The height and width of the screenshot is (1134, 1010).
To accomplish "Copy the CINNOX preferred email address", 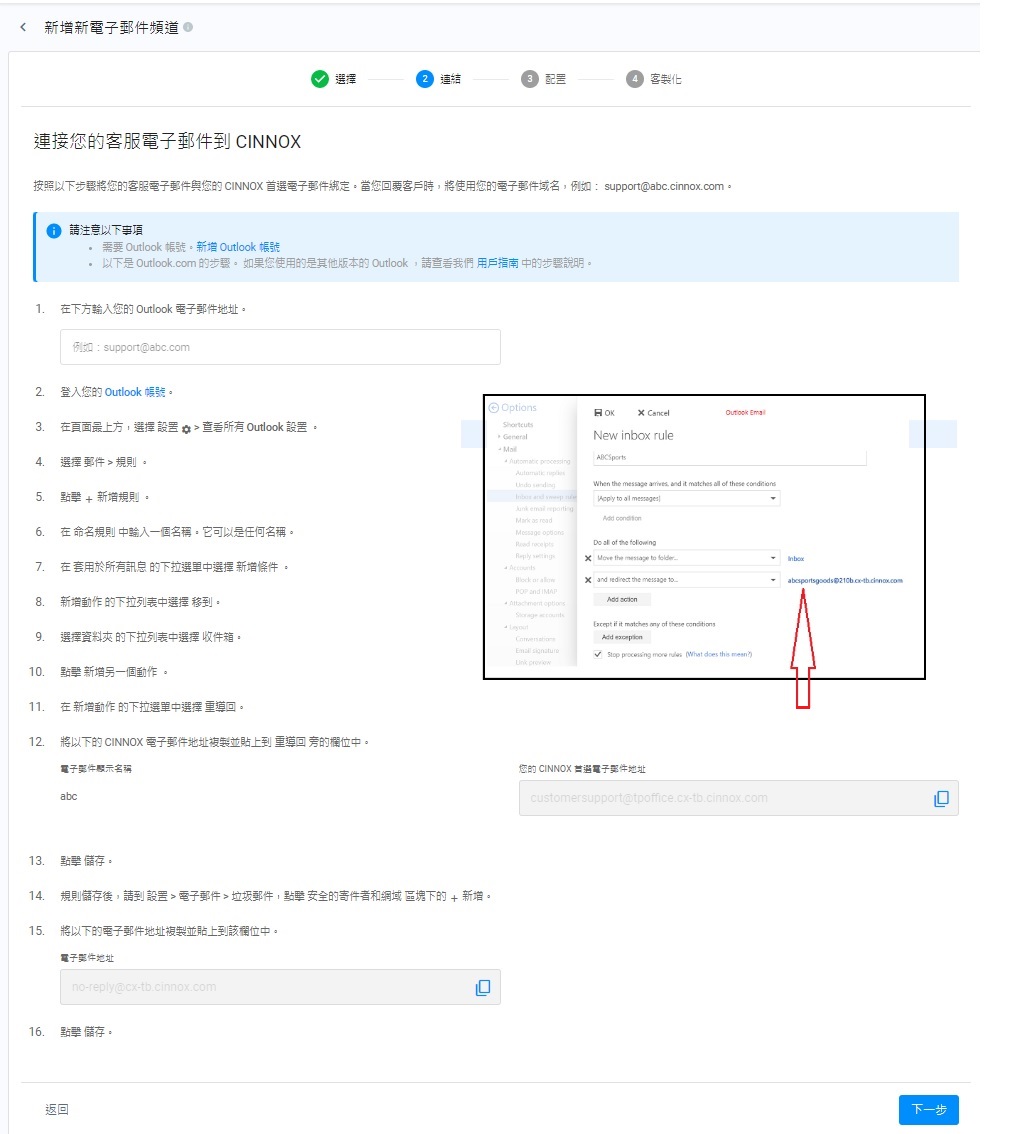I will tap(941, 798).
